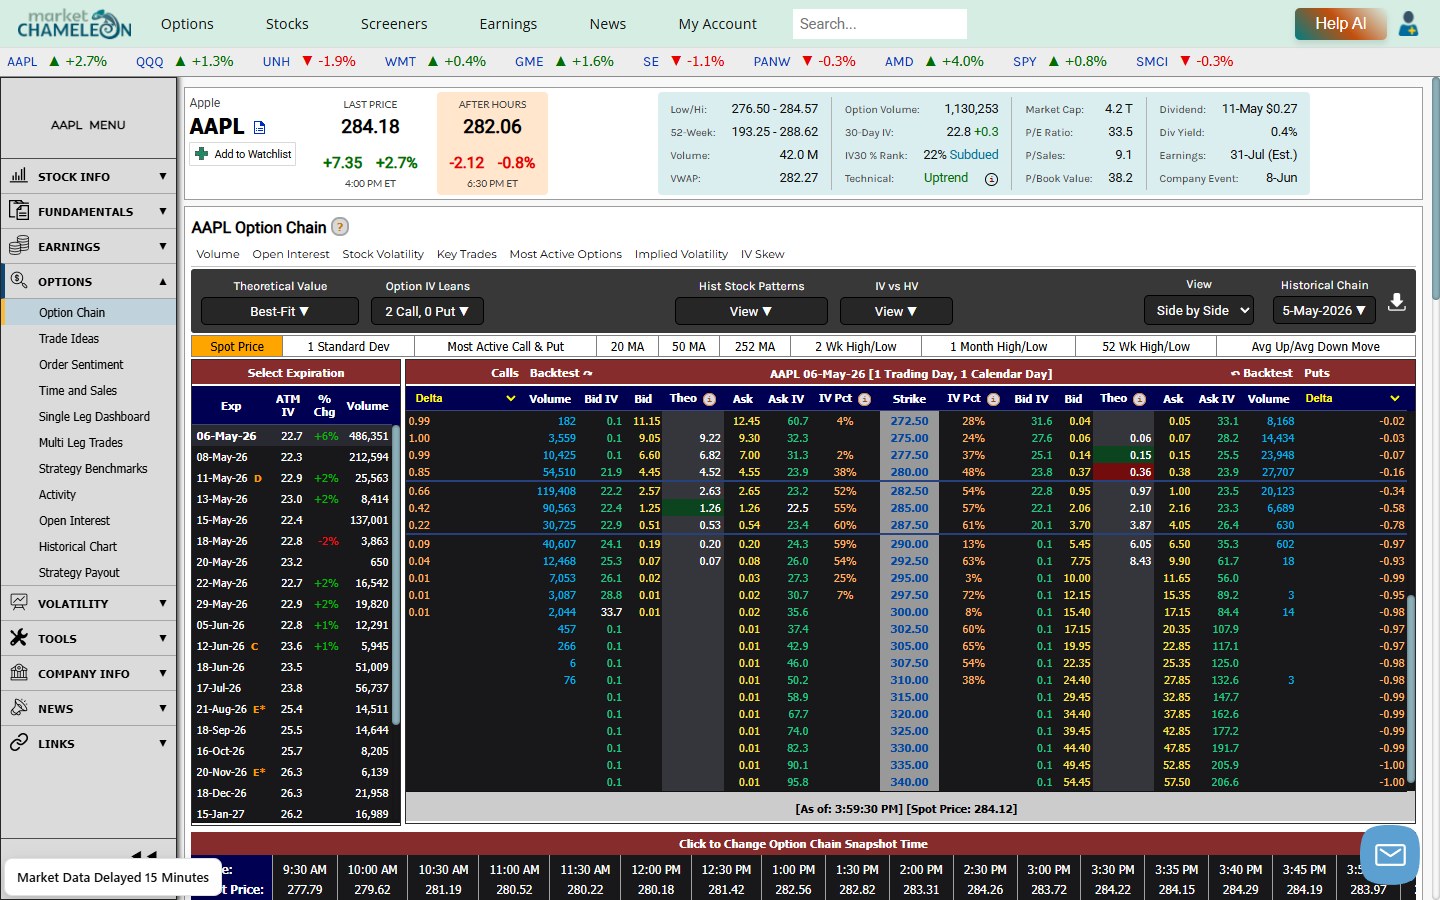Open the 2 Call, 0 Put dropdown
The image size is (1440, 900).
coord(427,311)
